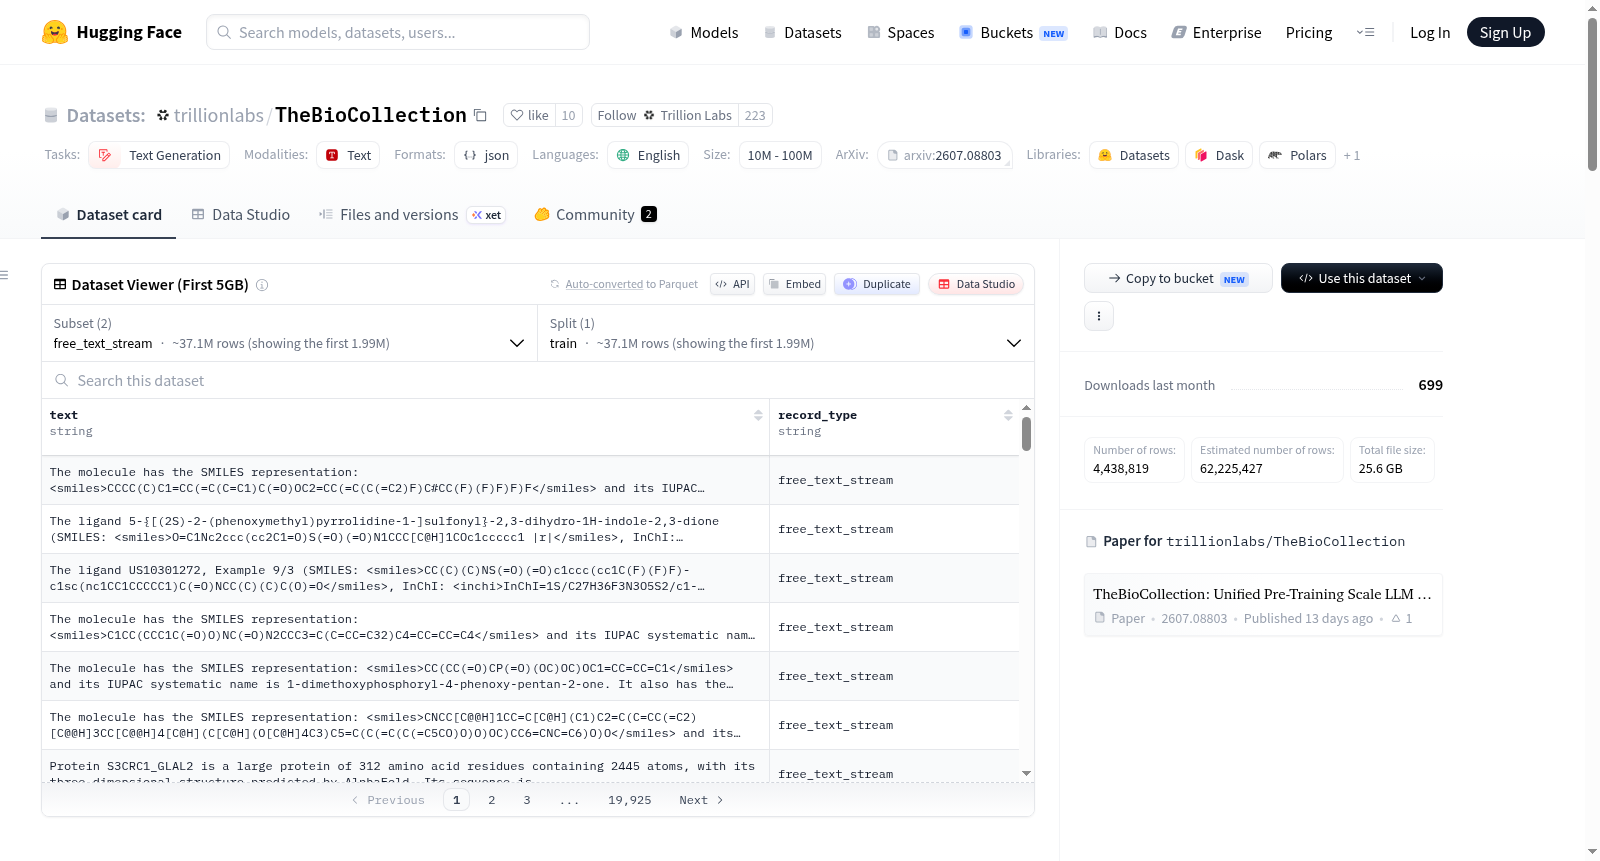Click the page vertical scrollbar thumb

(1592, 95)
